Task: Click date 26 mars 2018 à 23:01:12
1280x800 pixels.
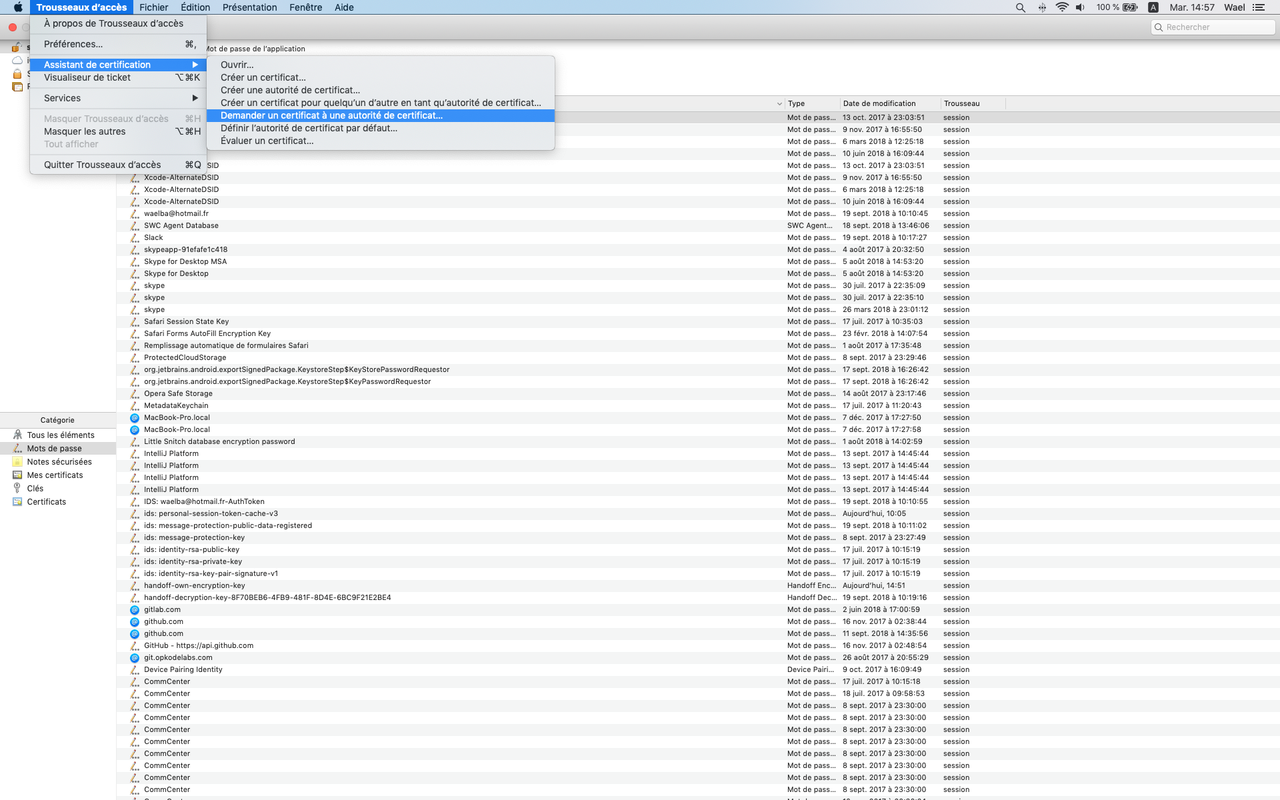Action: 885,309
